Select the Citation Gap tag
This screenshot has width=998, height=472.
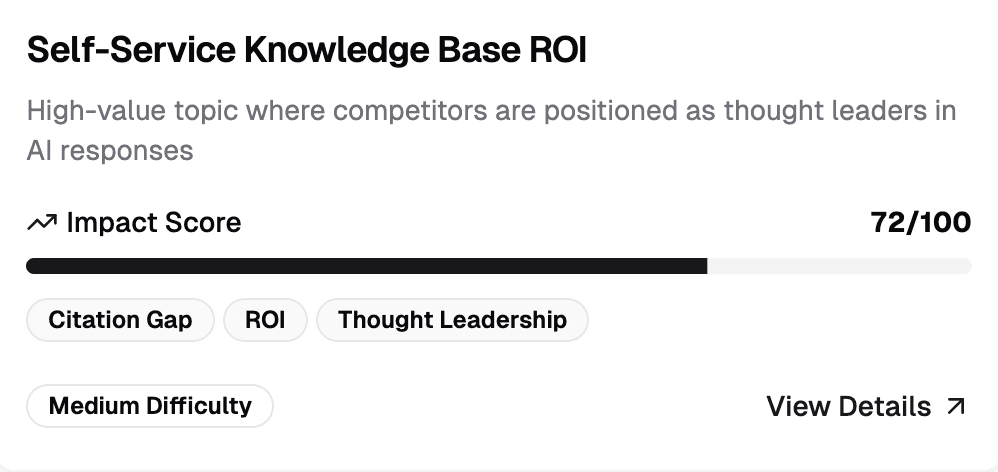pyautogui.click(x=120, y=319)
